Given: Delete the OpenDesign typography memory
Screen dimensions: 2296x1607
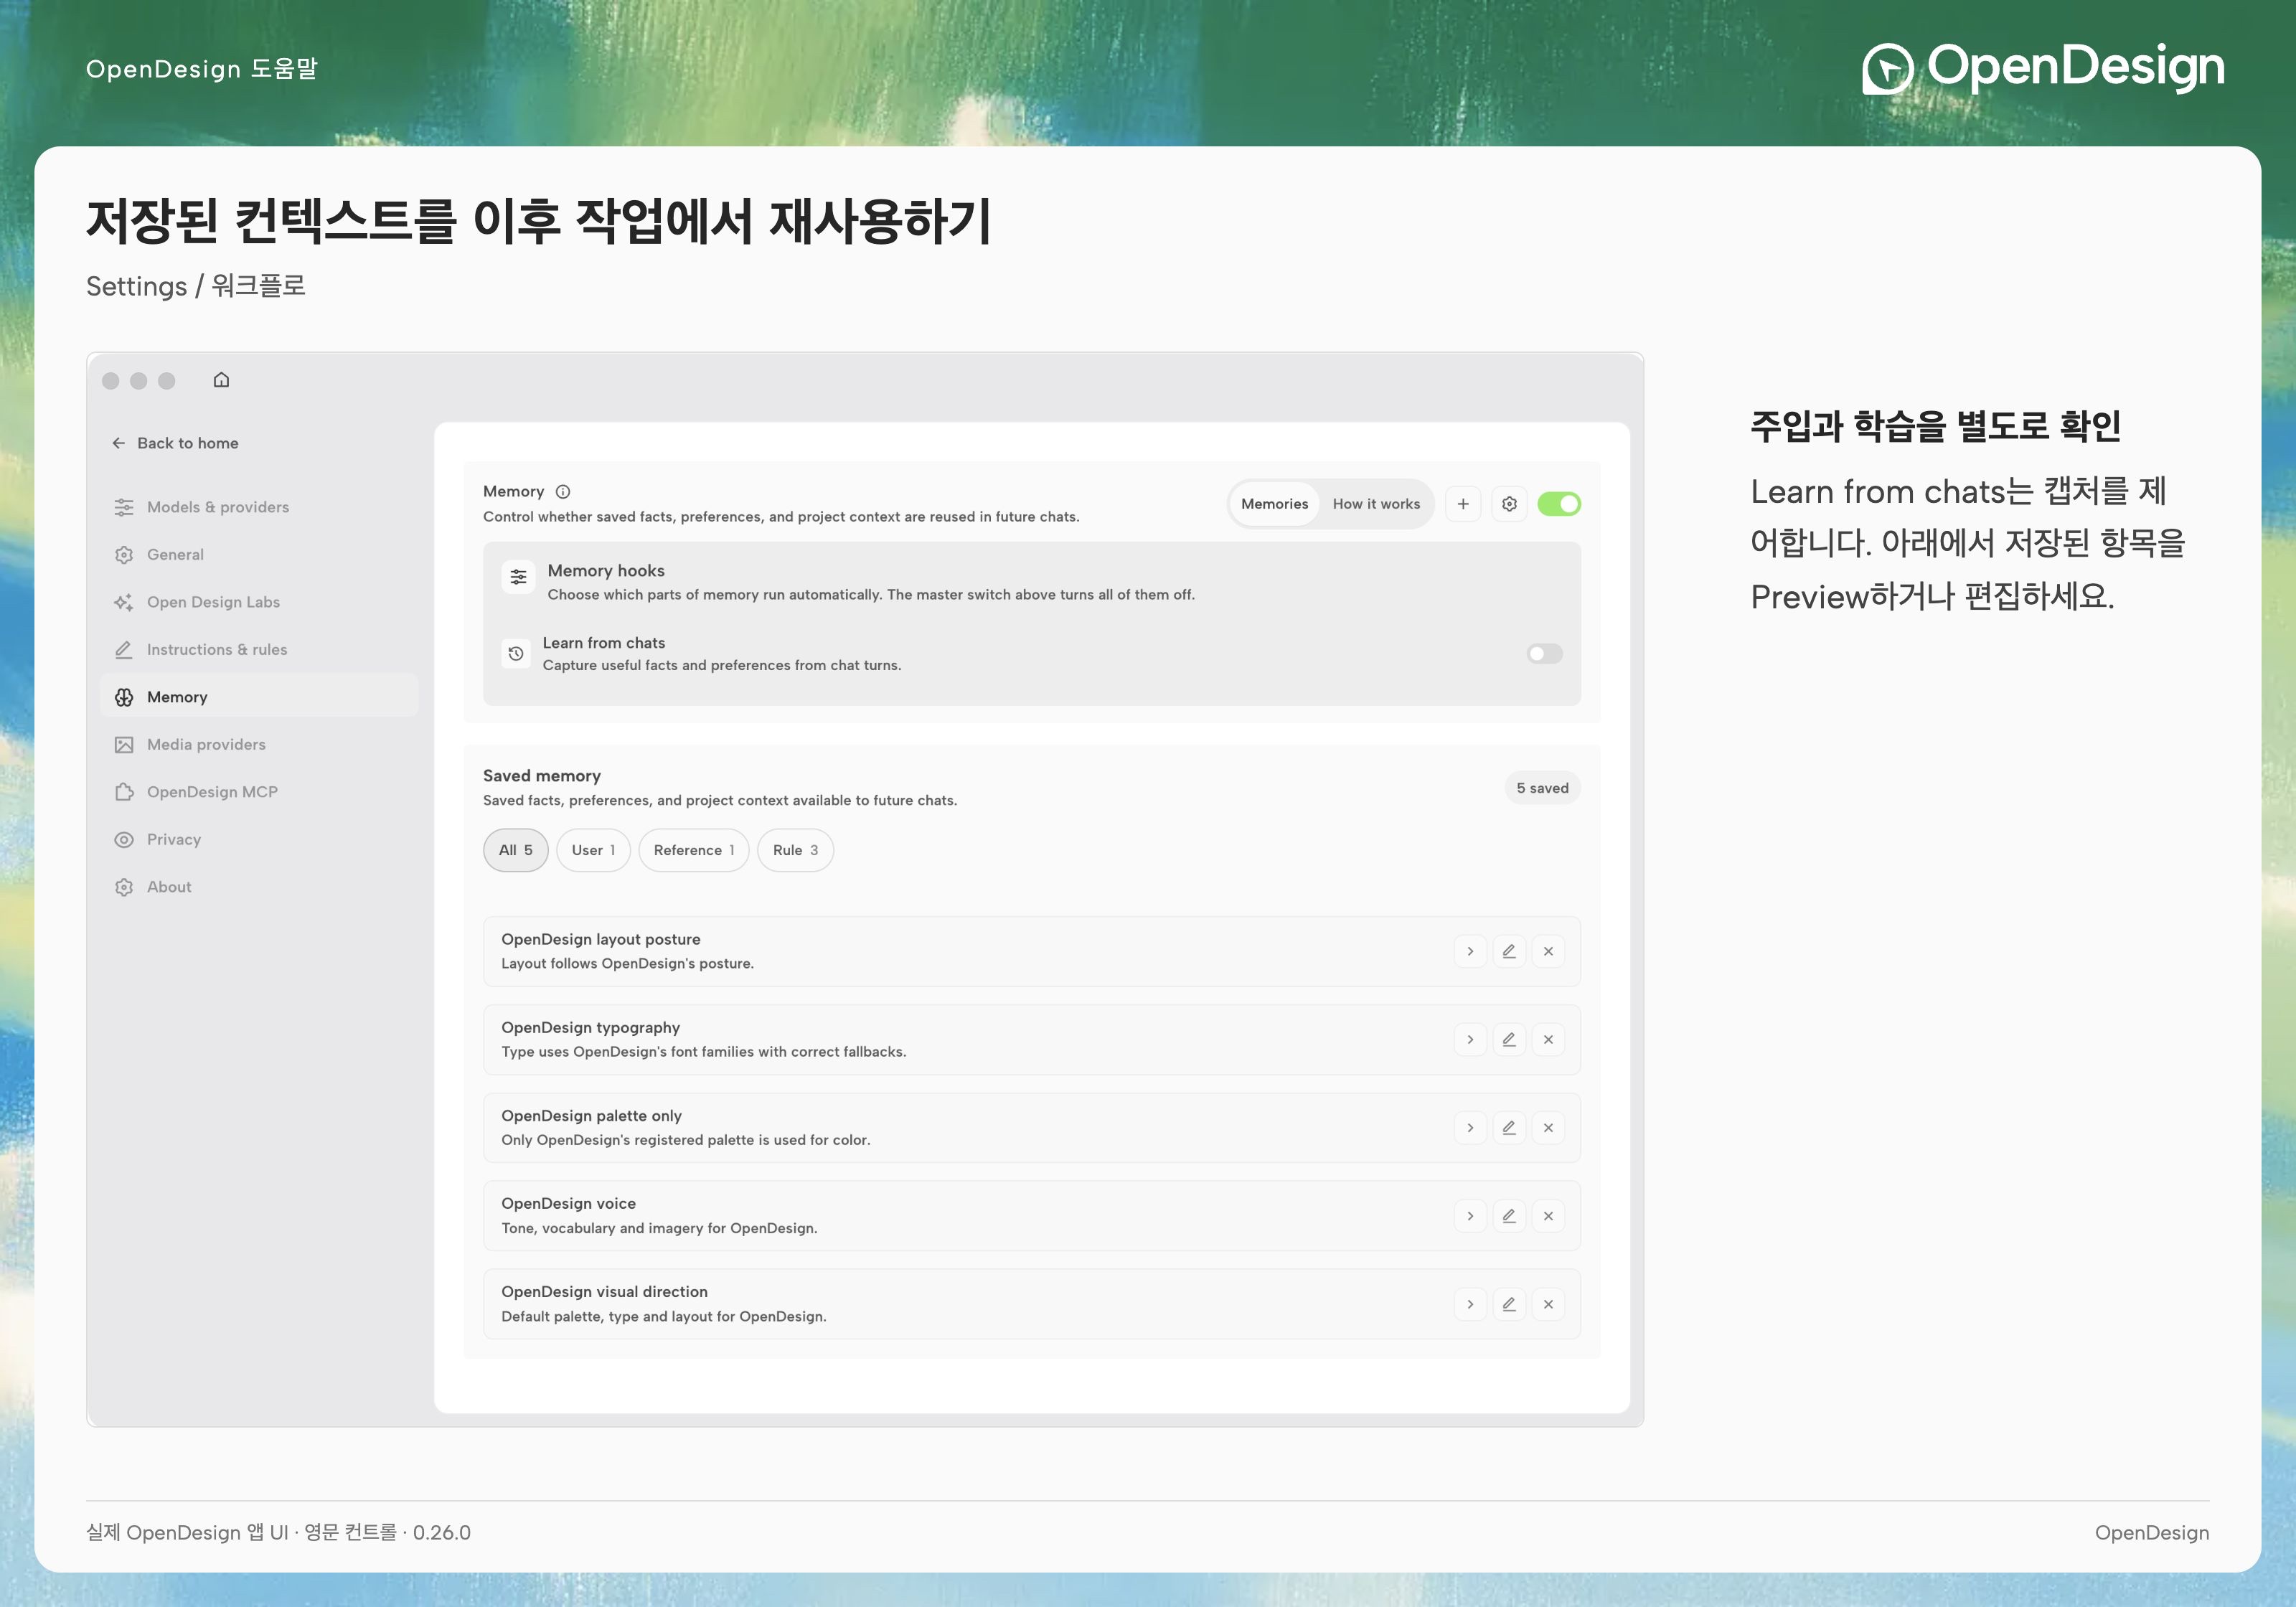Looking at the screenshot, I should pyautogui.click(x=1548, y=1039).
